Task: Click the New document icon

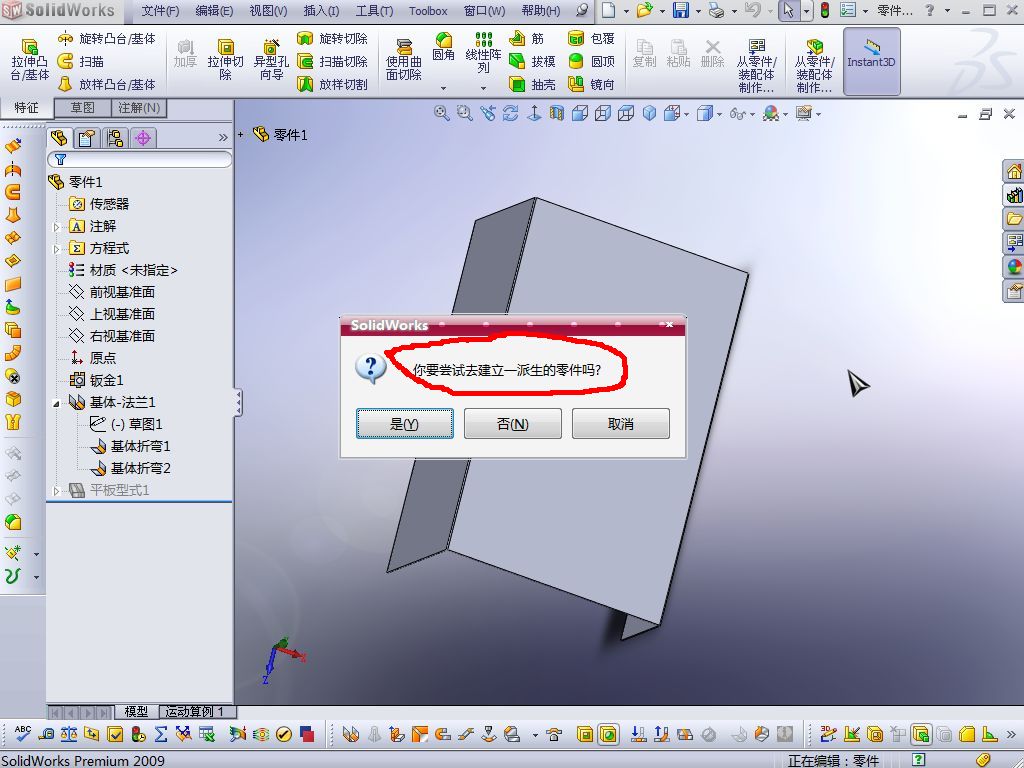Action: 609,10
